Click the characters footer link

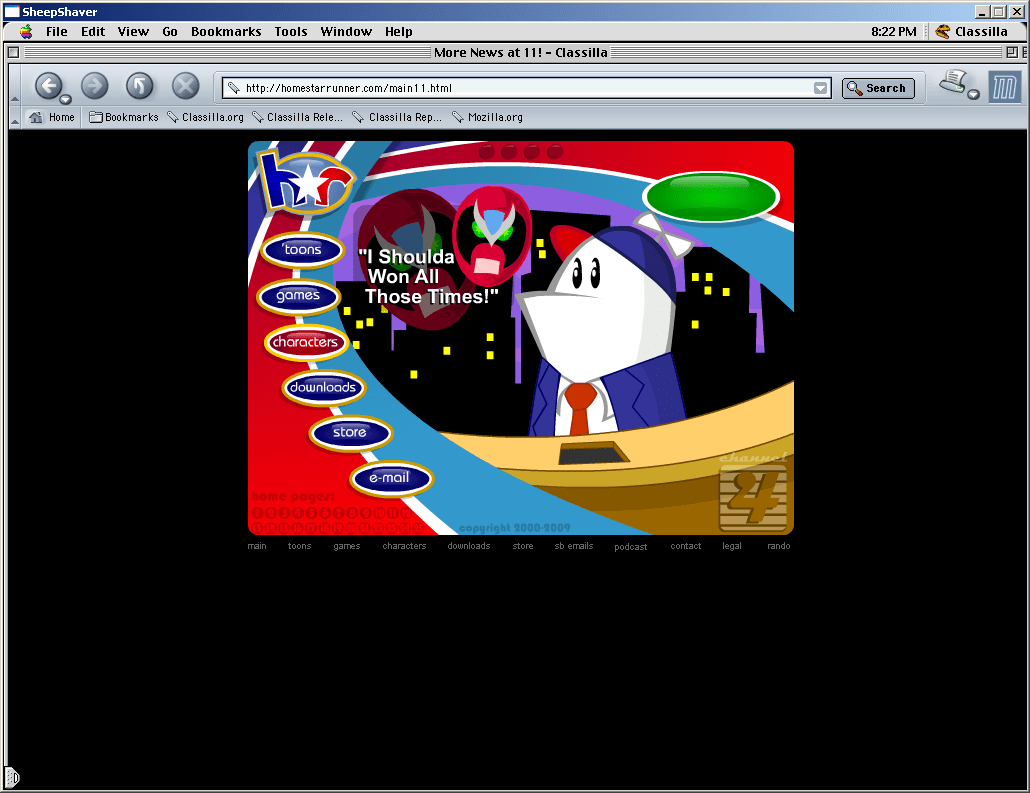pos(405,546)
